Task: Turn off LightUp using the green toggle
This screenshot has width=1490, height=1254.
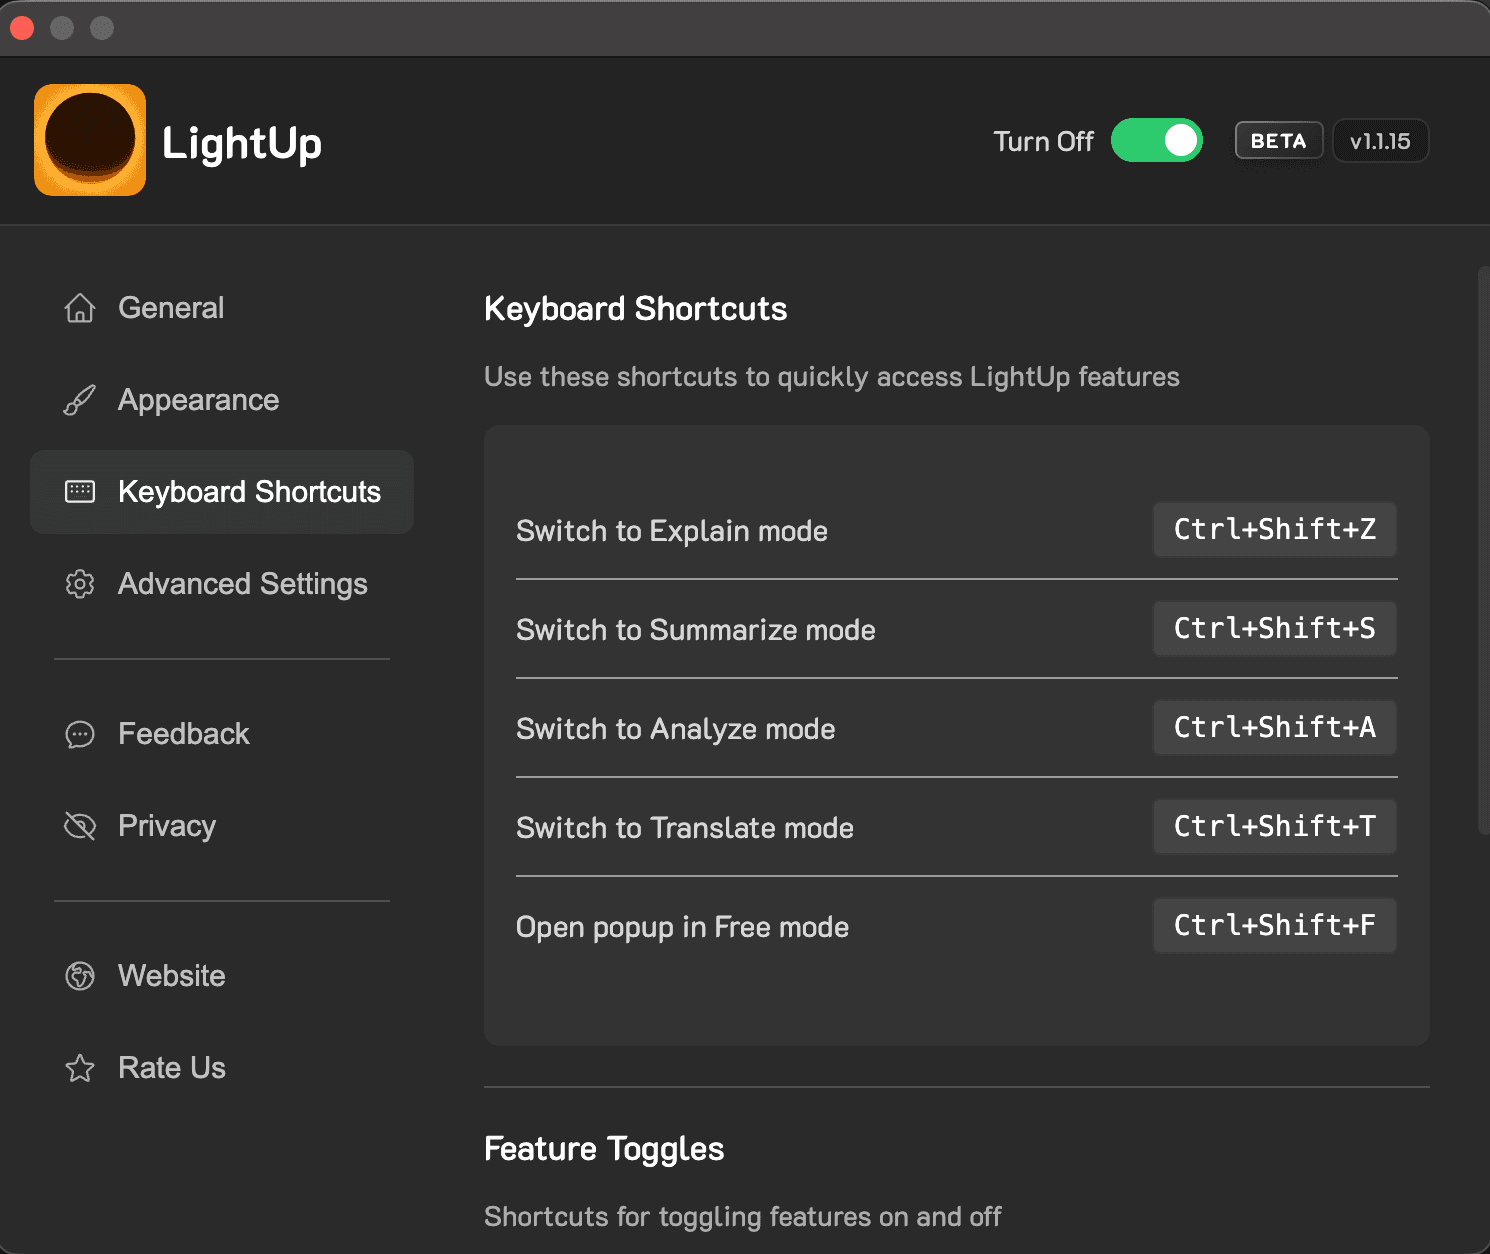Action: click(x=1157, y=140)
